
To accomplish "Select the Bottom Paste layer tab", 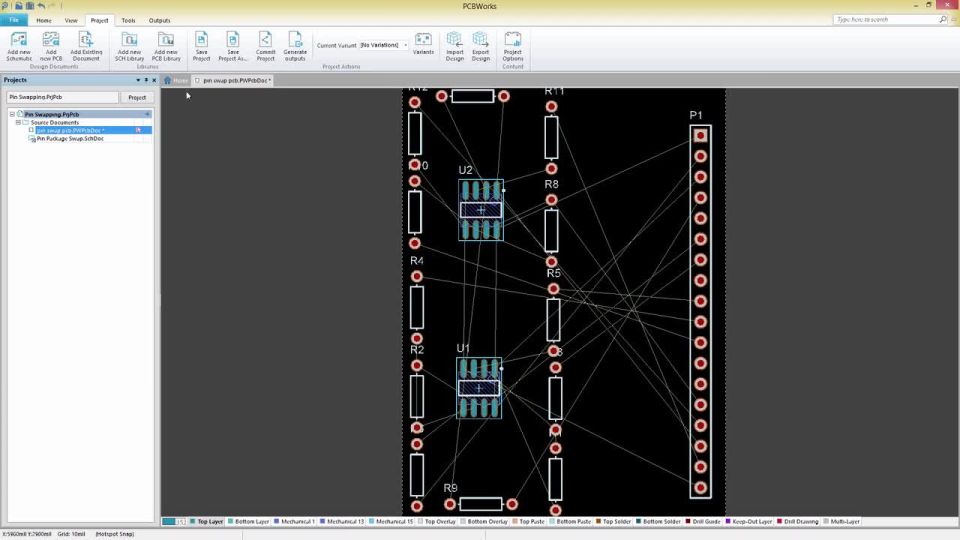I will pos(569,522).
